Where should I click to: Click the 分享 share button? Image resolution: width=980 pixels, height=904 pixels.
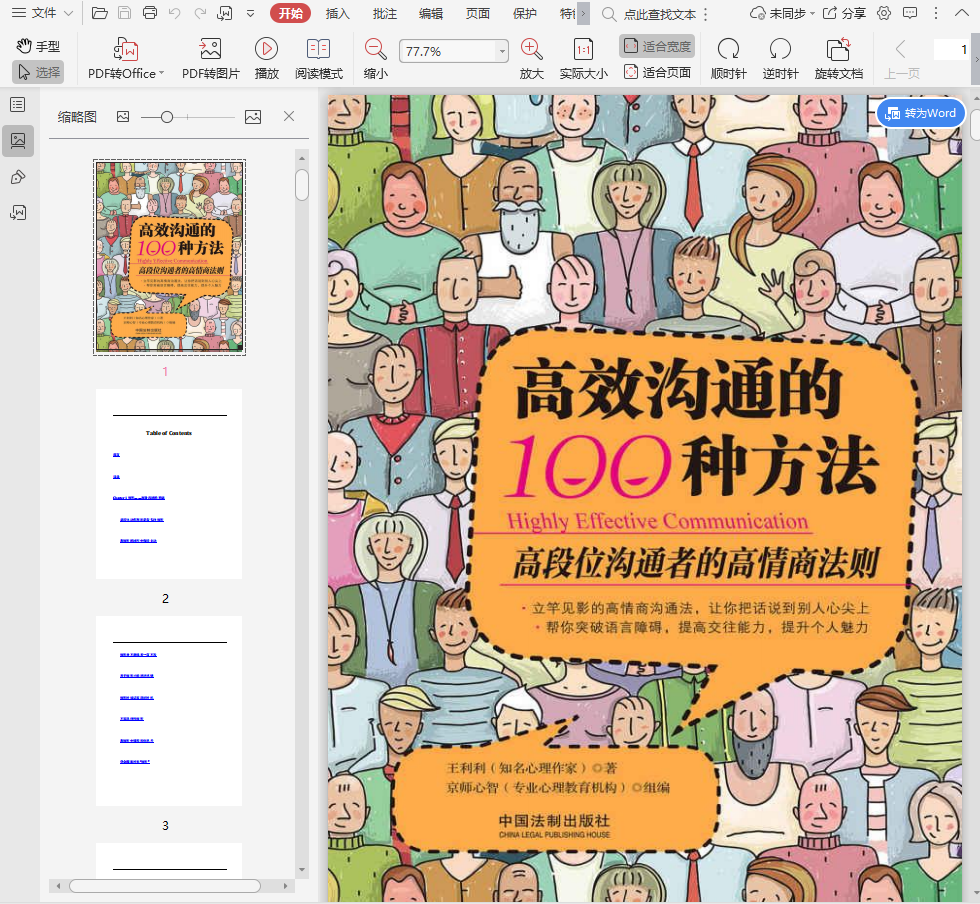[x=844, y=13]
